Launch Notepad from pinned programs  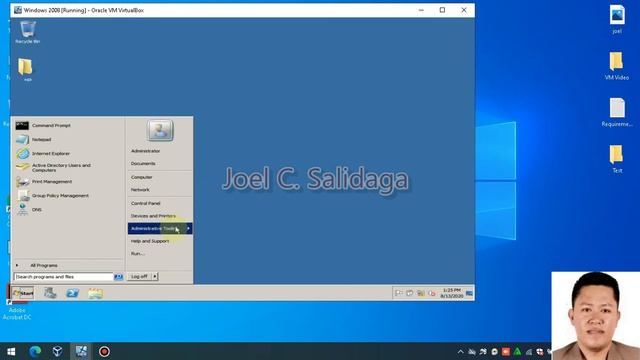pos(67,140)
